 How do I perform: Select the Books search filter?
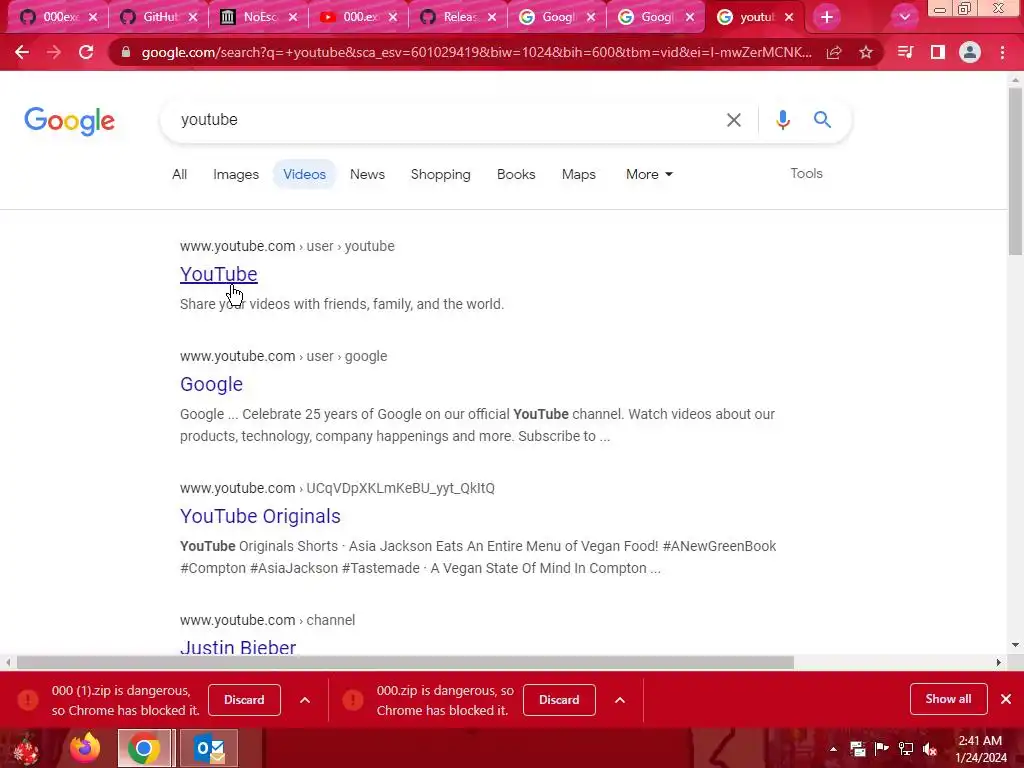[516, 174]
